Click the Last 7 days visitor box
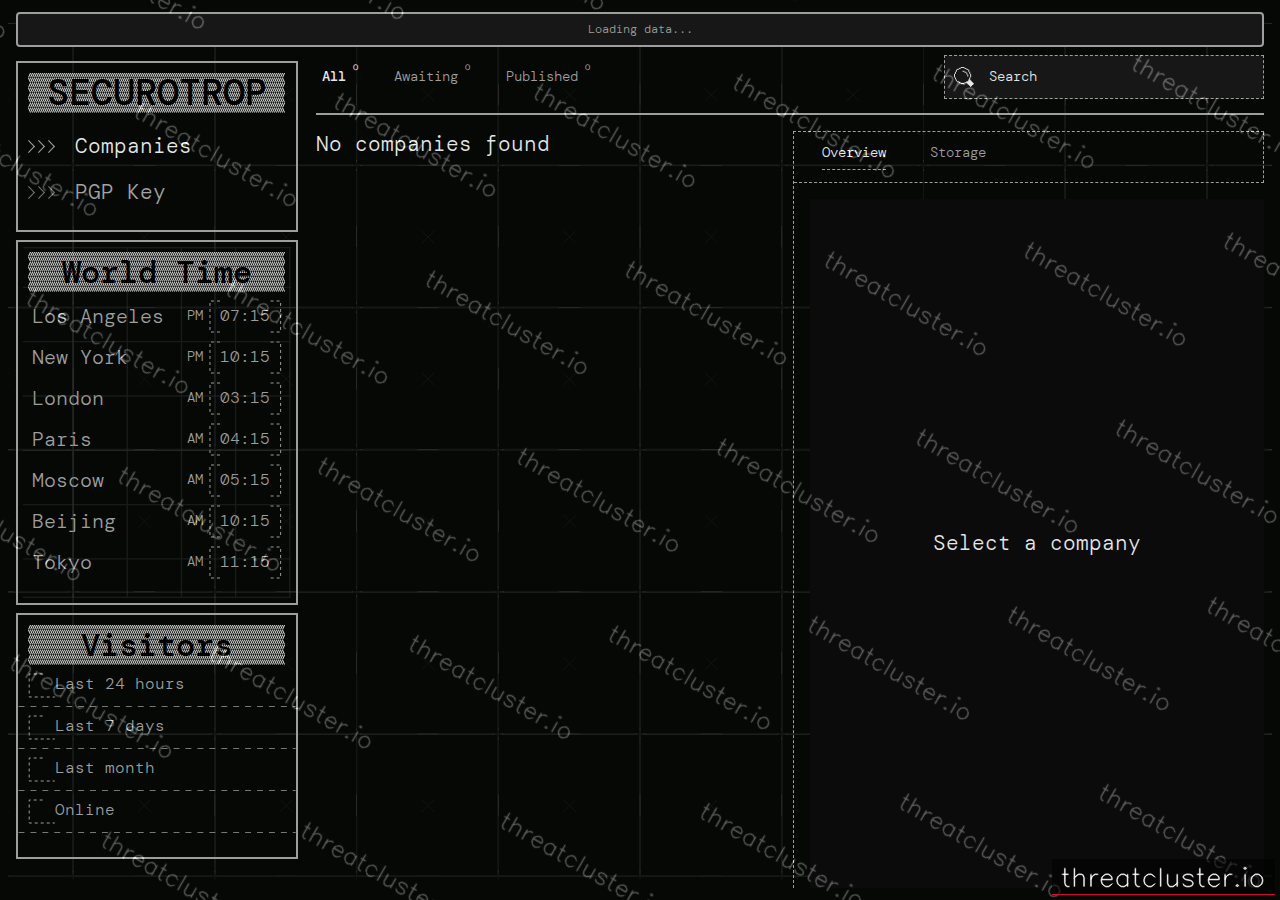 41,727
